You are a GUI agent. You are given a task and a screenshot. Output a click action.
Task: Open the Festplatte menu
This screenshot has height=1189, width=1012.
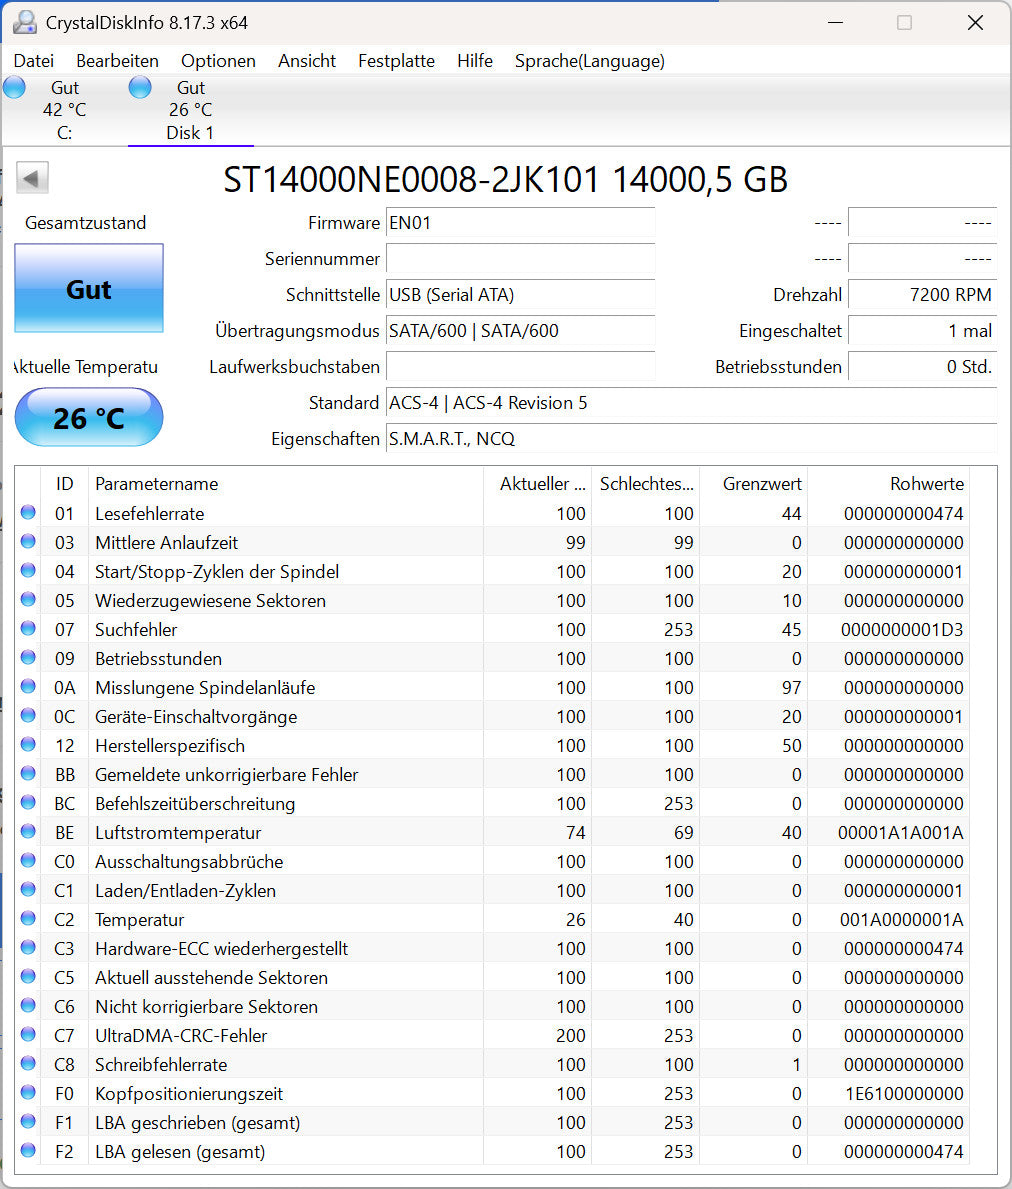396,61
